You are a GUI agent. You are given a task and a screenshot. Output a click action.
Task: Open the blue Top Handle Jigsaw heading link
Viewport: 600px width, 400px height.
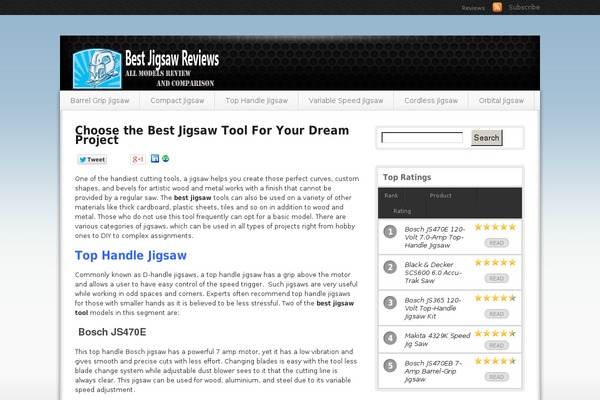130,255
